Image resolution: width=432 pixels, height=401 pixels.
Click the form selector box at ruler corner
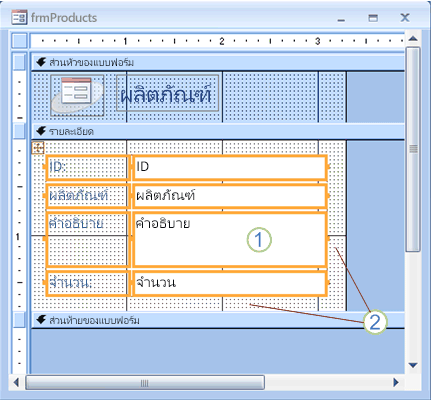(19, 41)
